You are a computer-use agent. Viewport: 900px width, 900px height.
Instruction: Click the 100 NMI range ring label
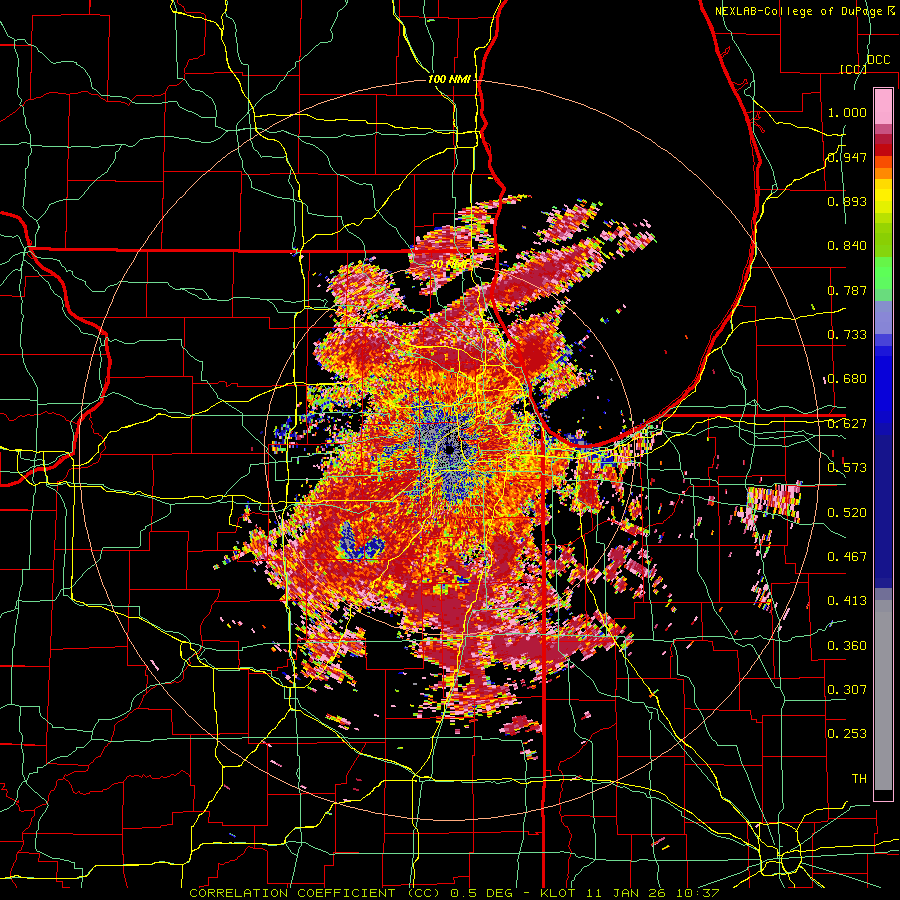coord(449,79)
